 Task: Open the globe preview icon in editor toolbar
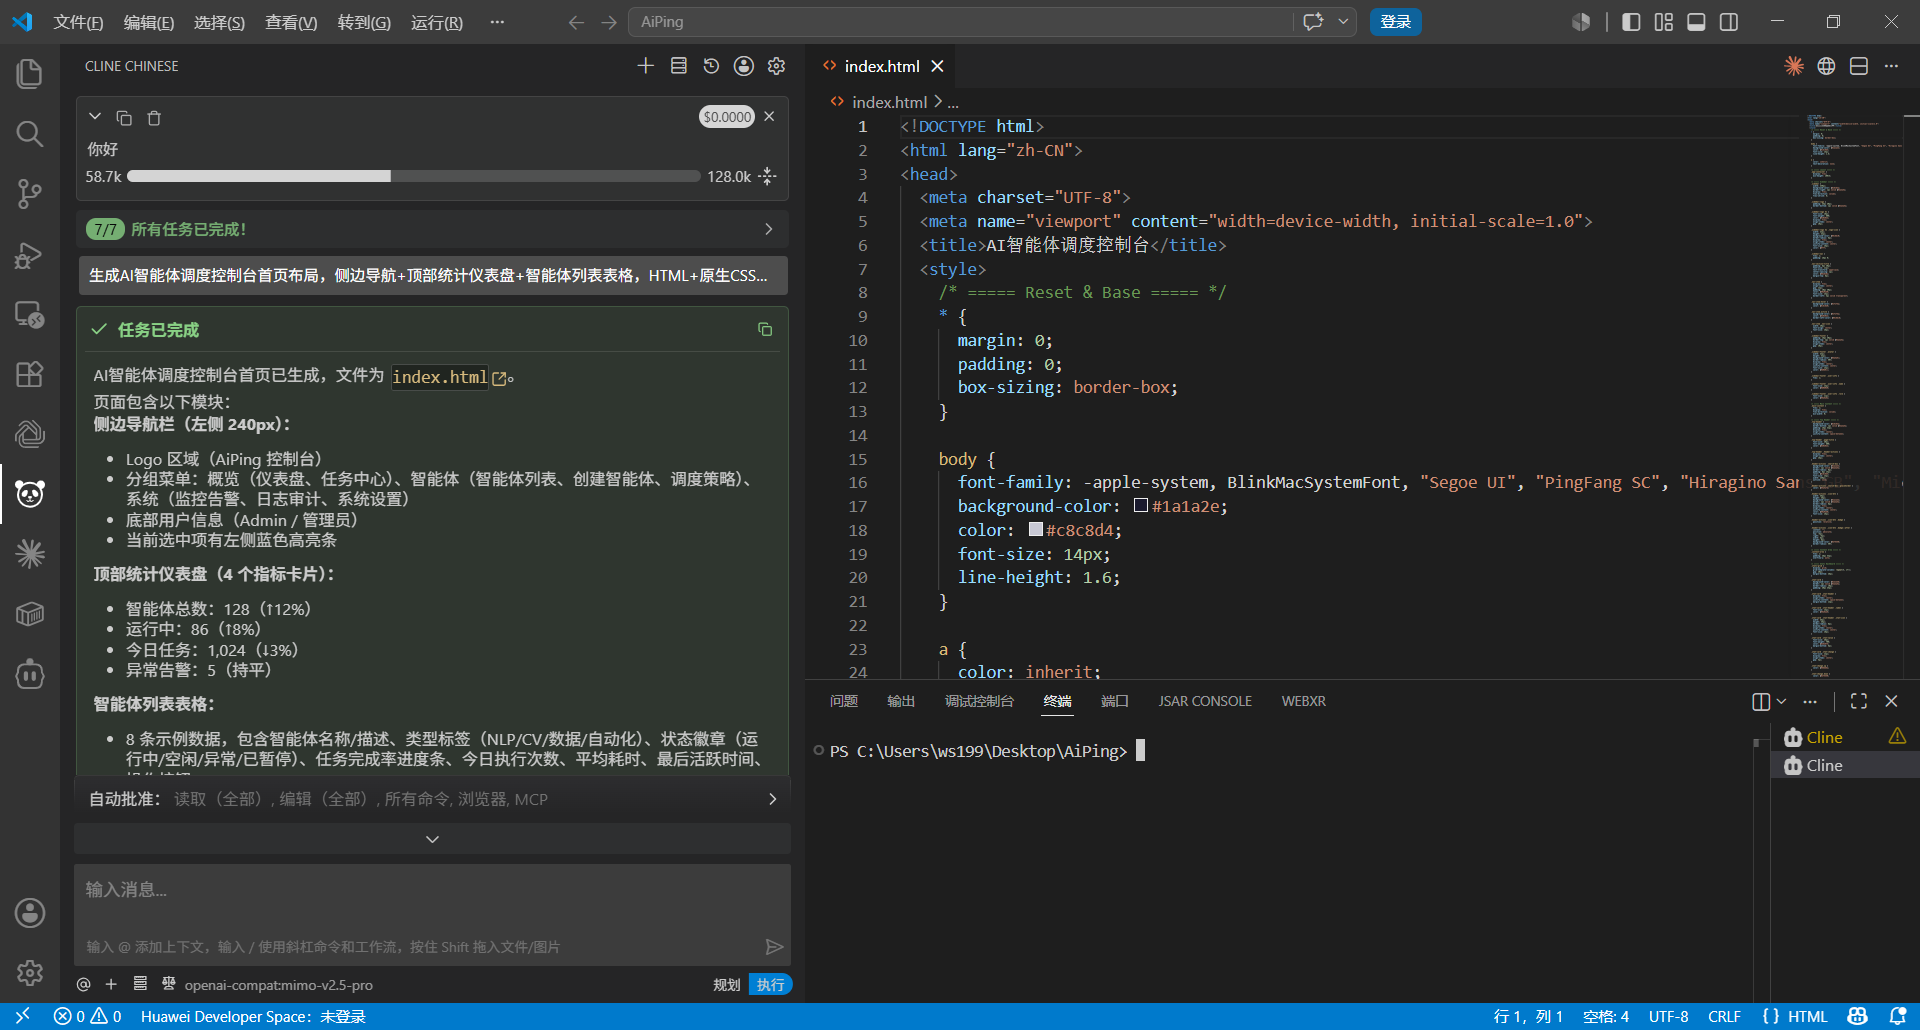[1826, 66]
